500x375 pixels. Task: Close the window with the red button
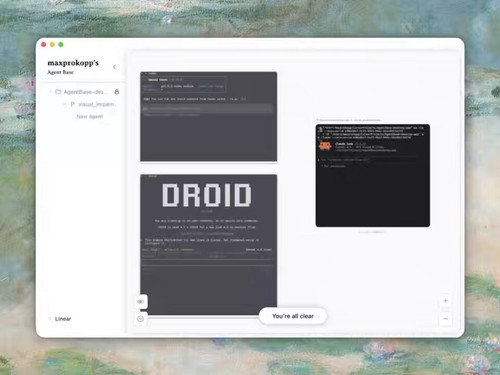tap(44, 45)
